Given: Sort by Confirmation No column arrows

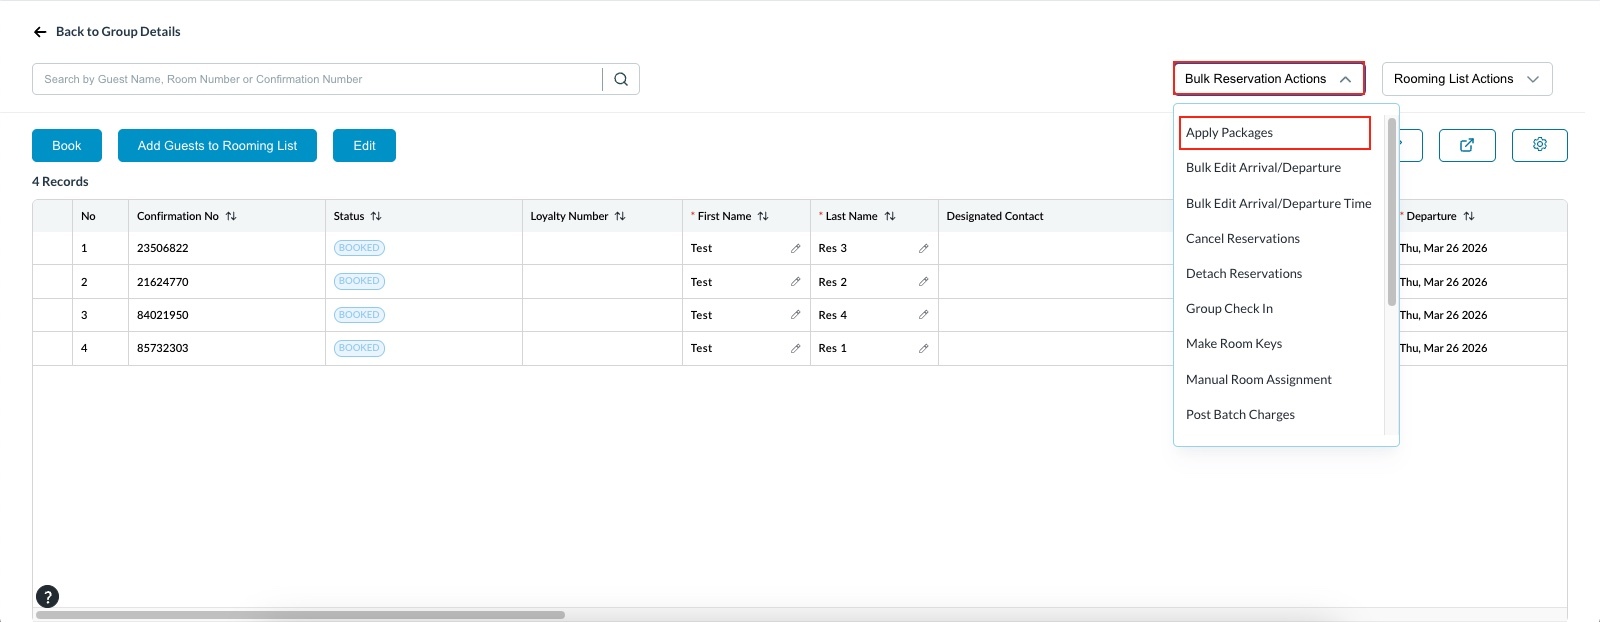Looking at the screenshot, I should point(231,216).
